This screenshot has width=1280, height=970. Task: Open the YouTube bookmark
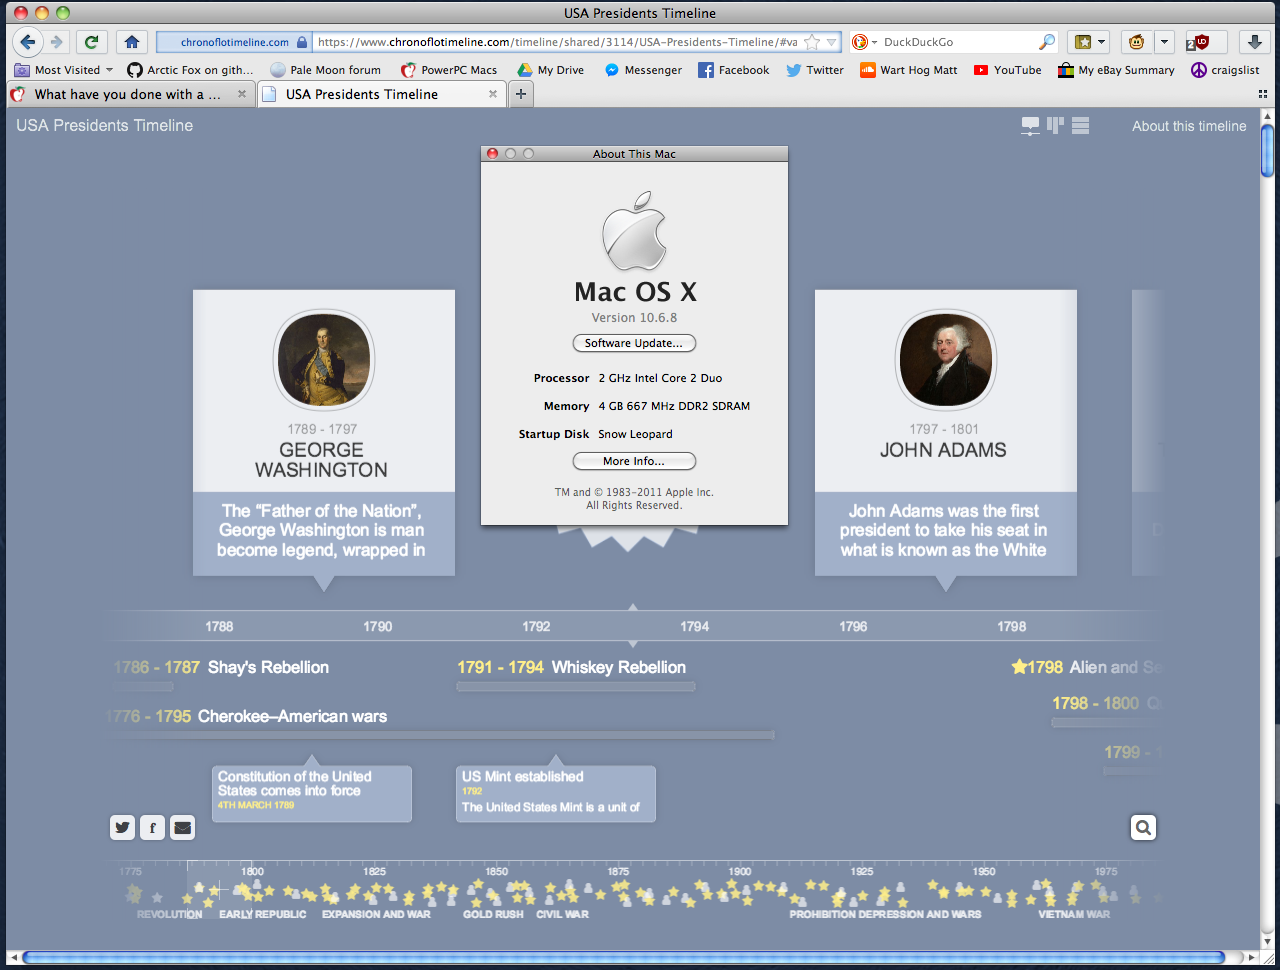click(x=1008, y=70)
